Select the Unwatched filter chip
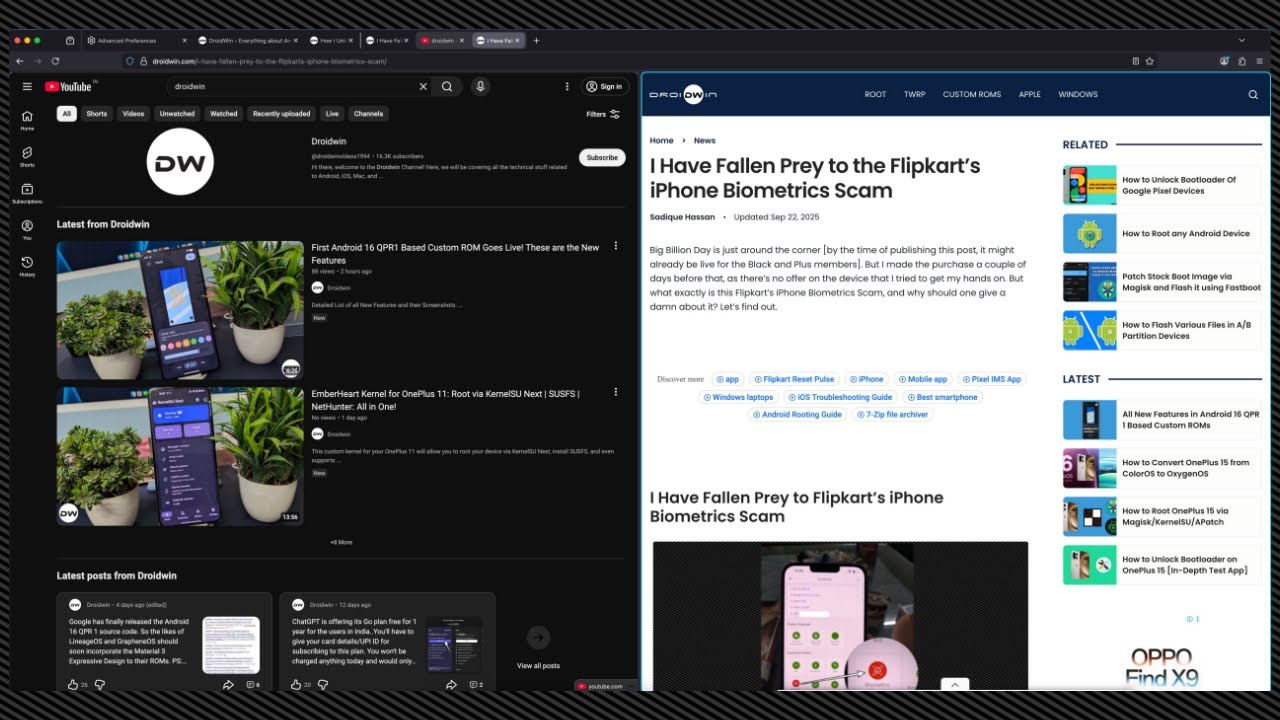 tap(177, 114)
